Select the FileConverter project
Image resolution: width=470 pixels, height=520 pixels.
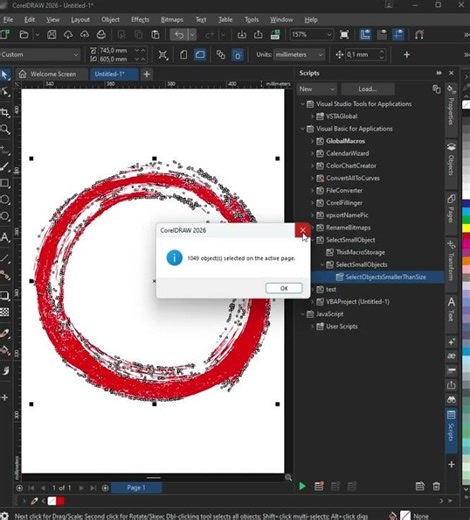point(344,190)
